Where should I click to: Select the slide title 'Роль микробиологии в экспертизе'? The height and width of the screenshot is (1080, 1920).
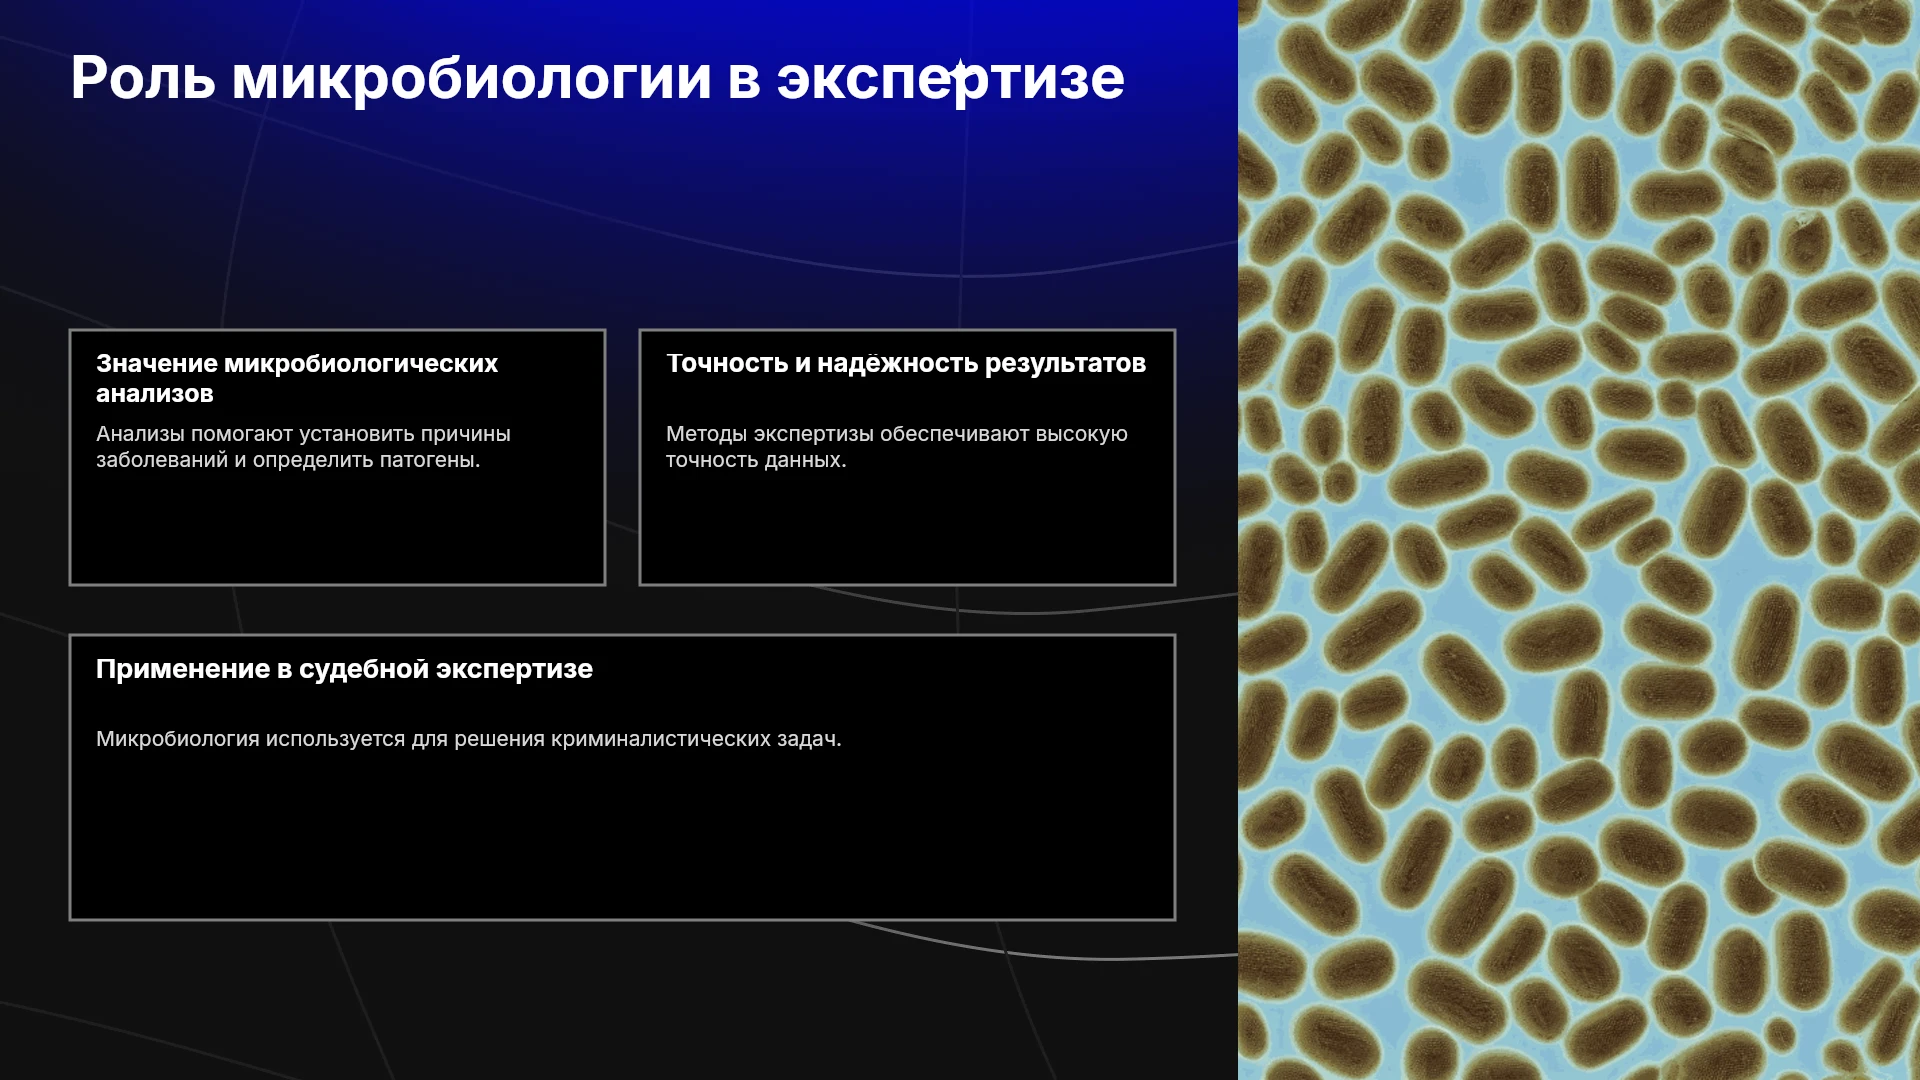[597, 78]
